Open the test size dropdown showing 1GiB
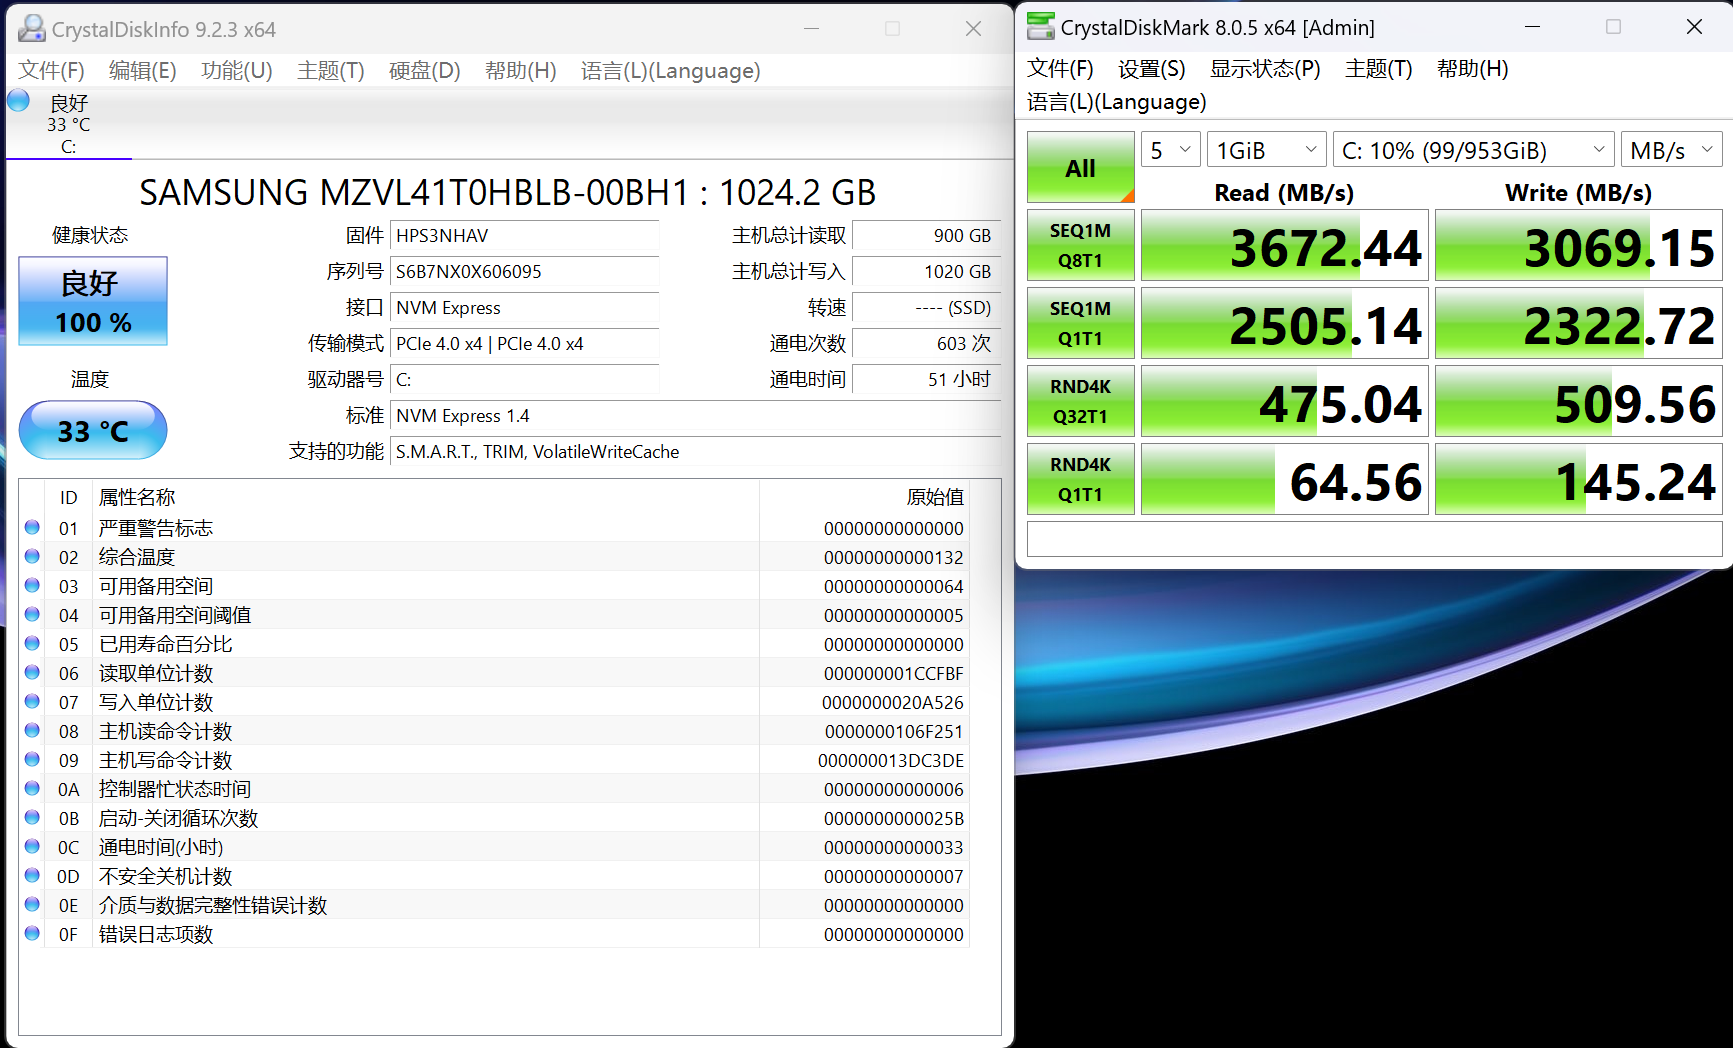Viewport: 1733px width, 1048px height. click(1267, 150)
